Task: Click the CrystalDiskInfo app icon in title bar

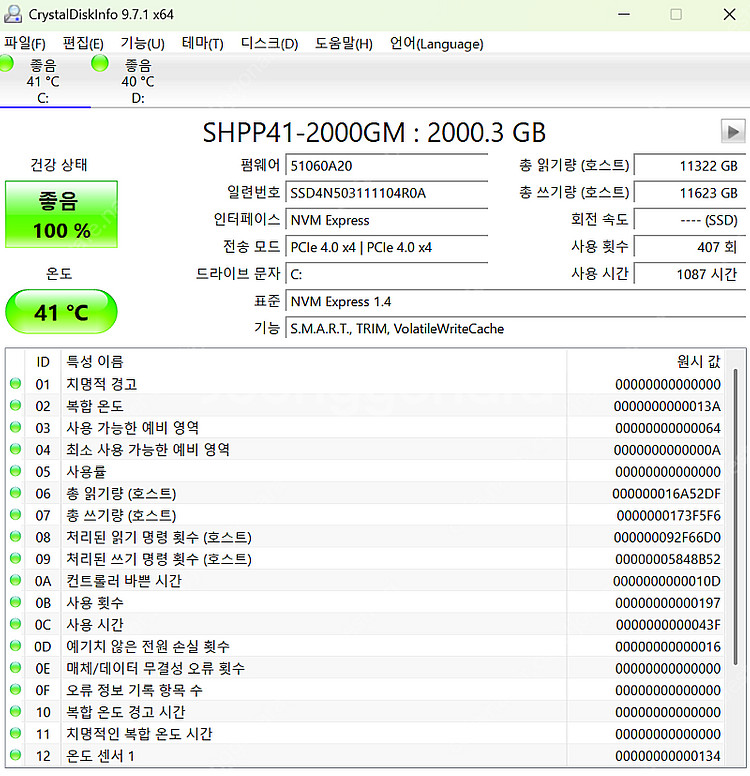Action: click(13, 14)
